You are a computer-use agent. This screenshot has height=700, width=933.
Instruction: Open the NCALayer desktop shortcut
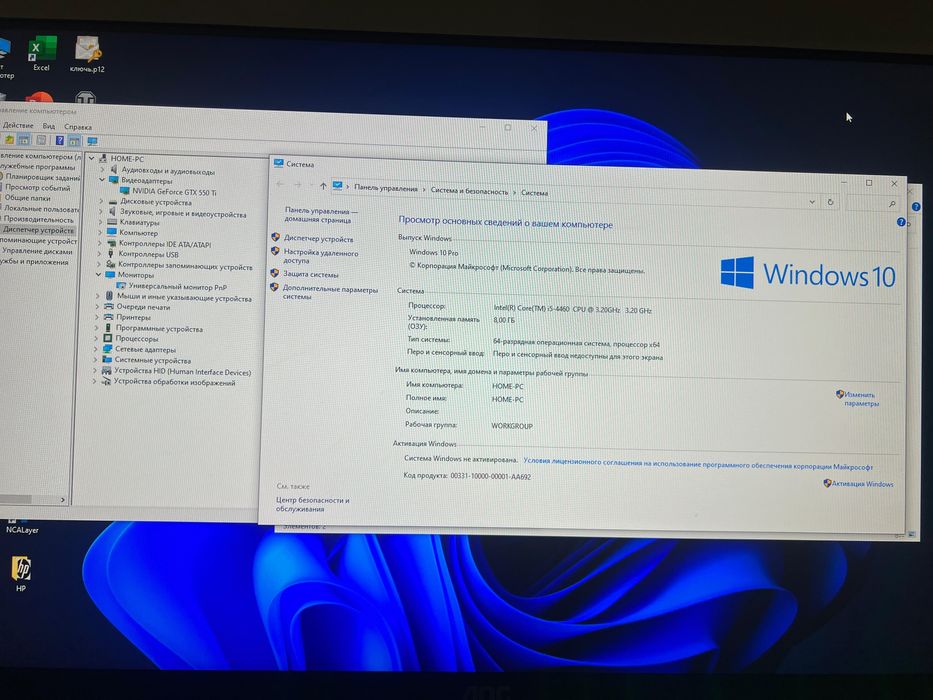[x=22, y=526]
